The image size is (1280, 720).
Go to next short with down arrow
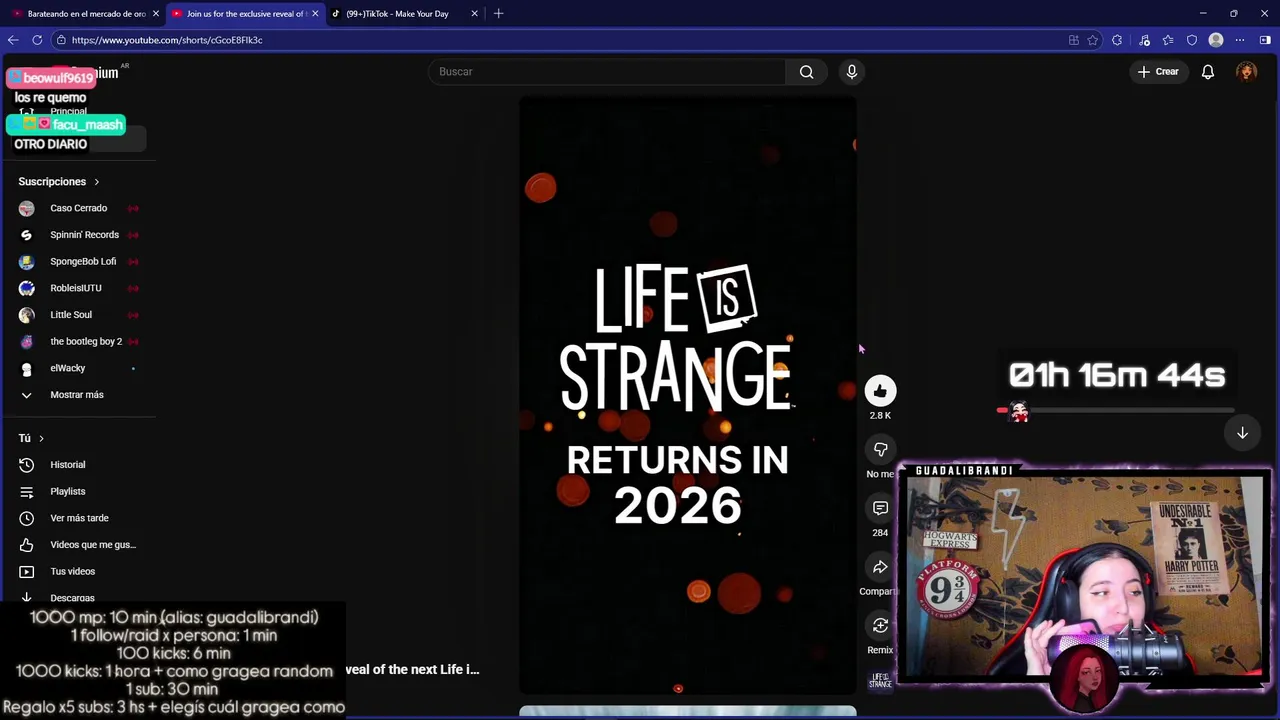[1242, 433]
